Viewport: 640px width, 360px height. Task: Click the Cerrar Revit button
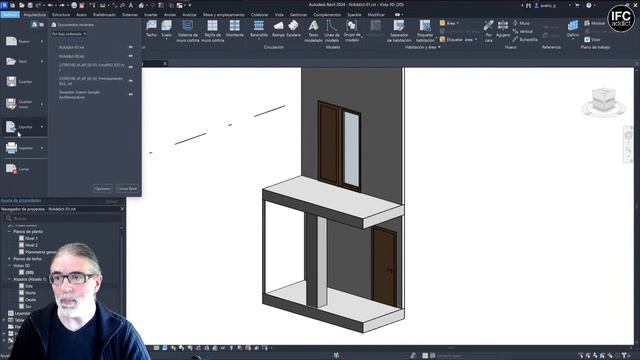(x=127, y=189)
